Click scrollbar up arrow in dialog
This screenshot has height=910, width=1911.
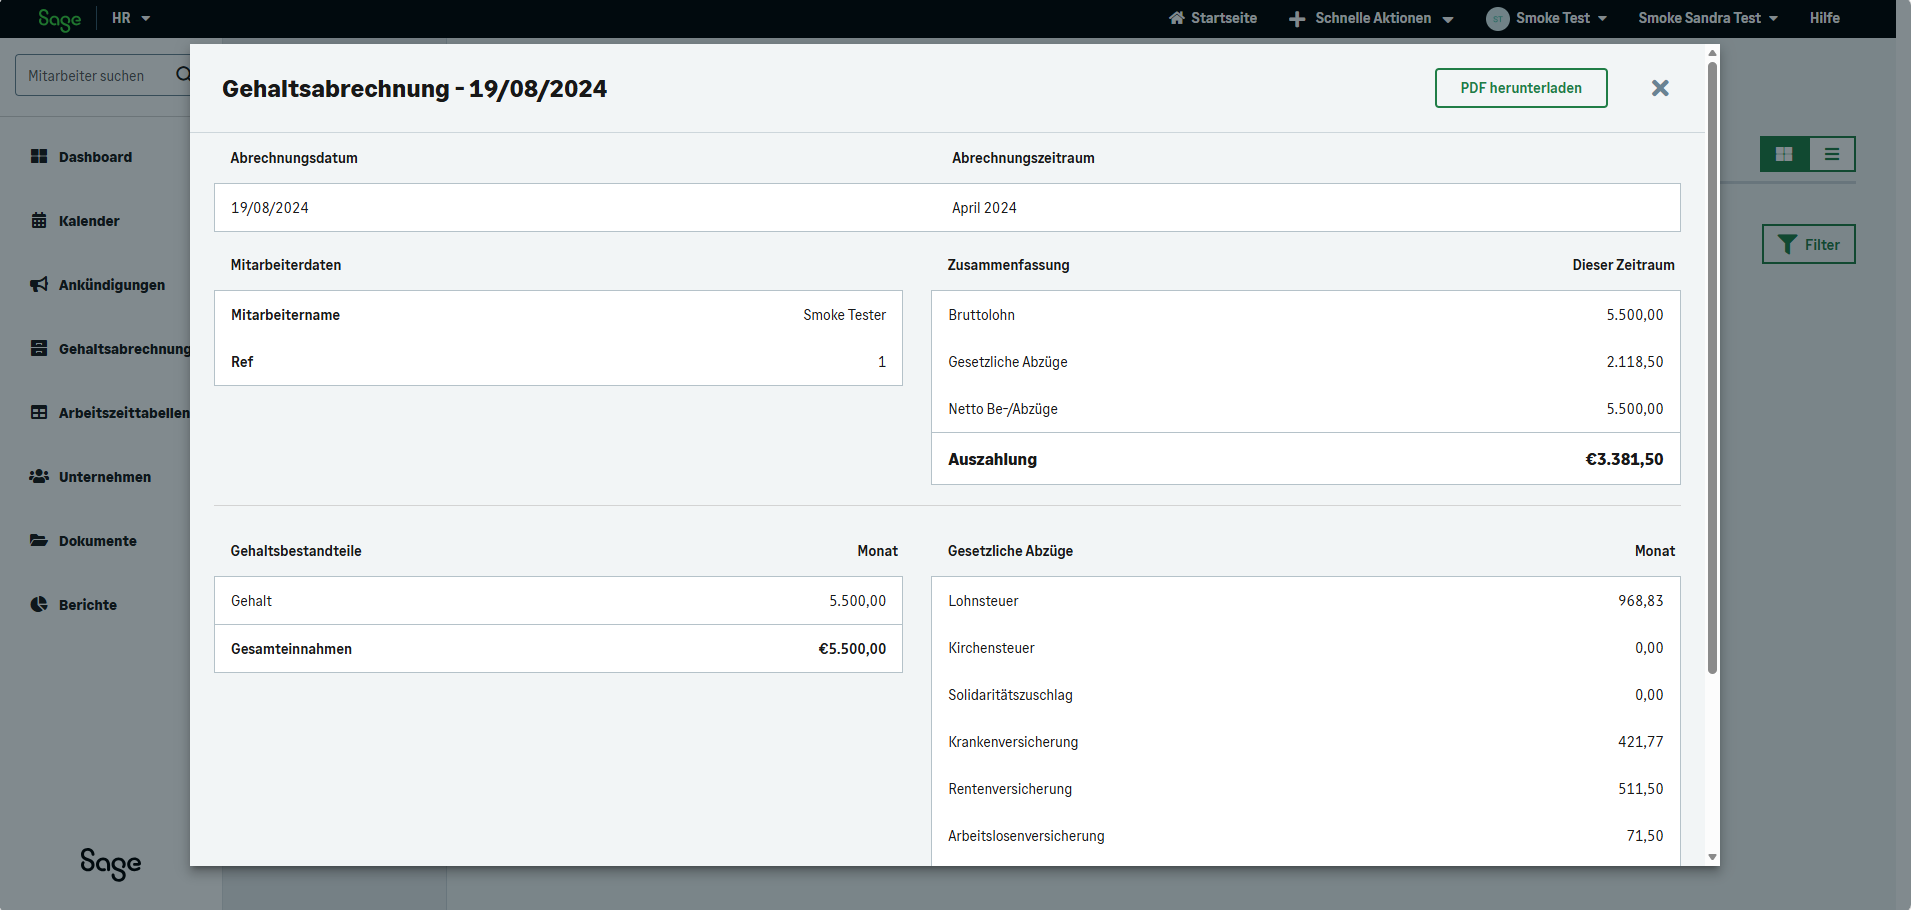coord(1712,53)
